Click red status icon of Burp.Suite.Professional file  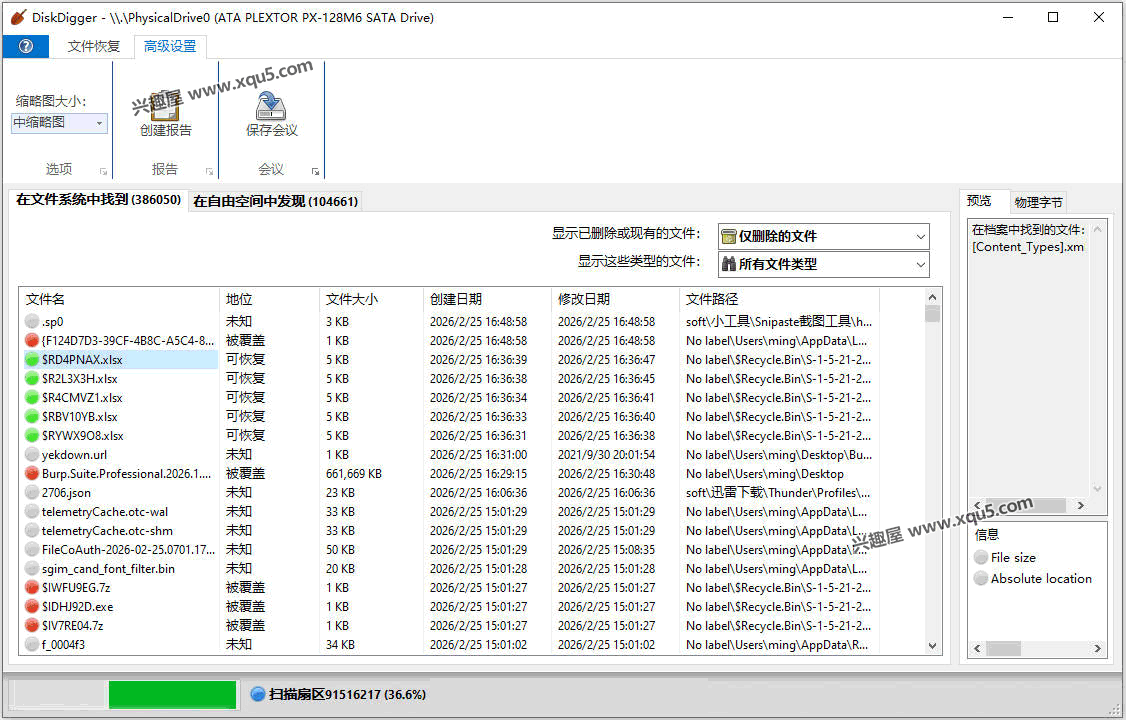tap(32, 474)
